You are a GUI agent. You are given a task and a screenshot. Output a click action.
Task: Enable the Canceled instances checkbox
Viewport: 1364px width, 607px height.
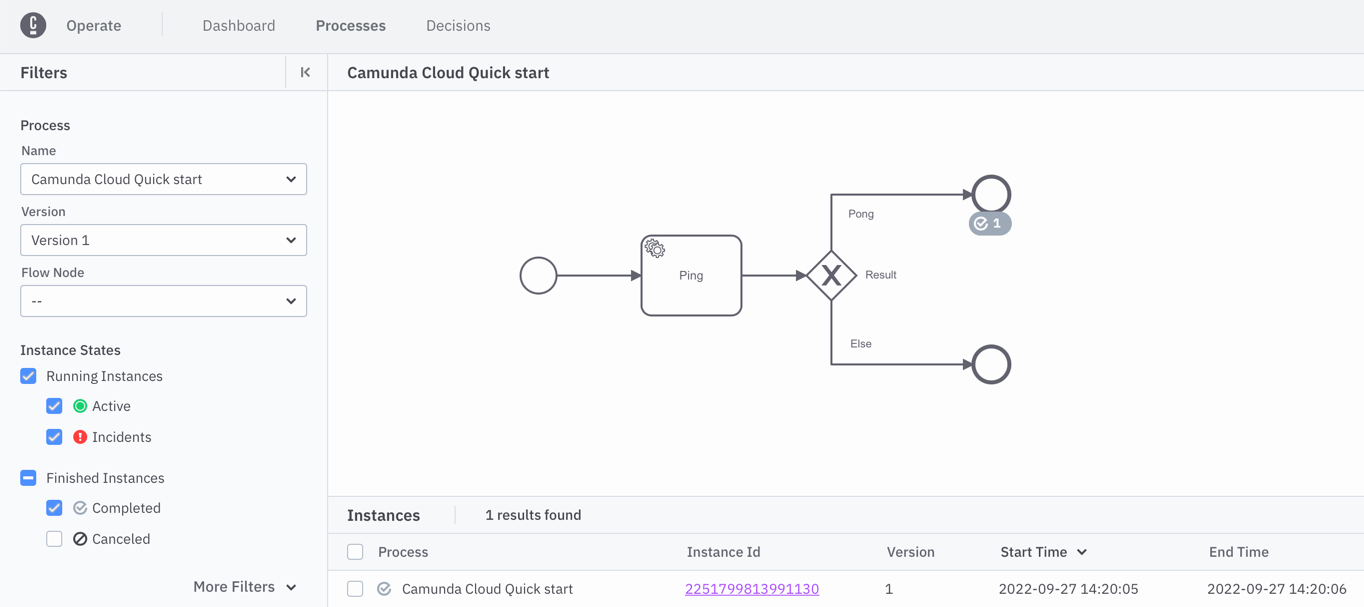(55, 539)
